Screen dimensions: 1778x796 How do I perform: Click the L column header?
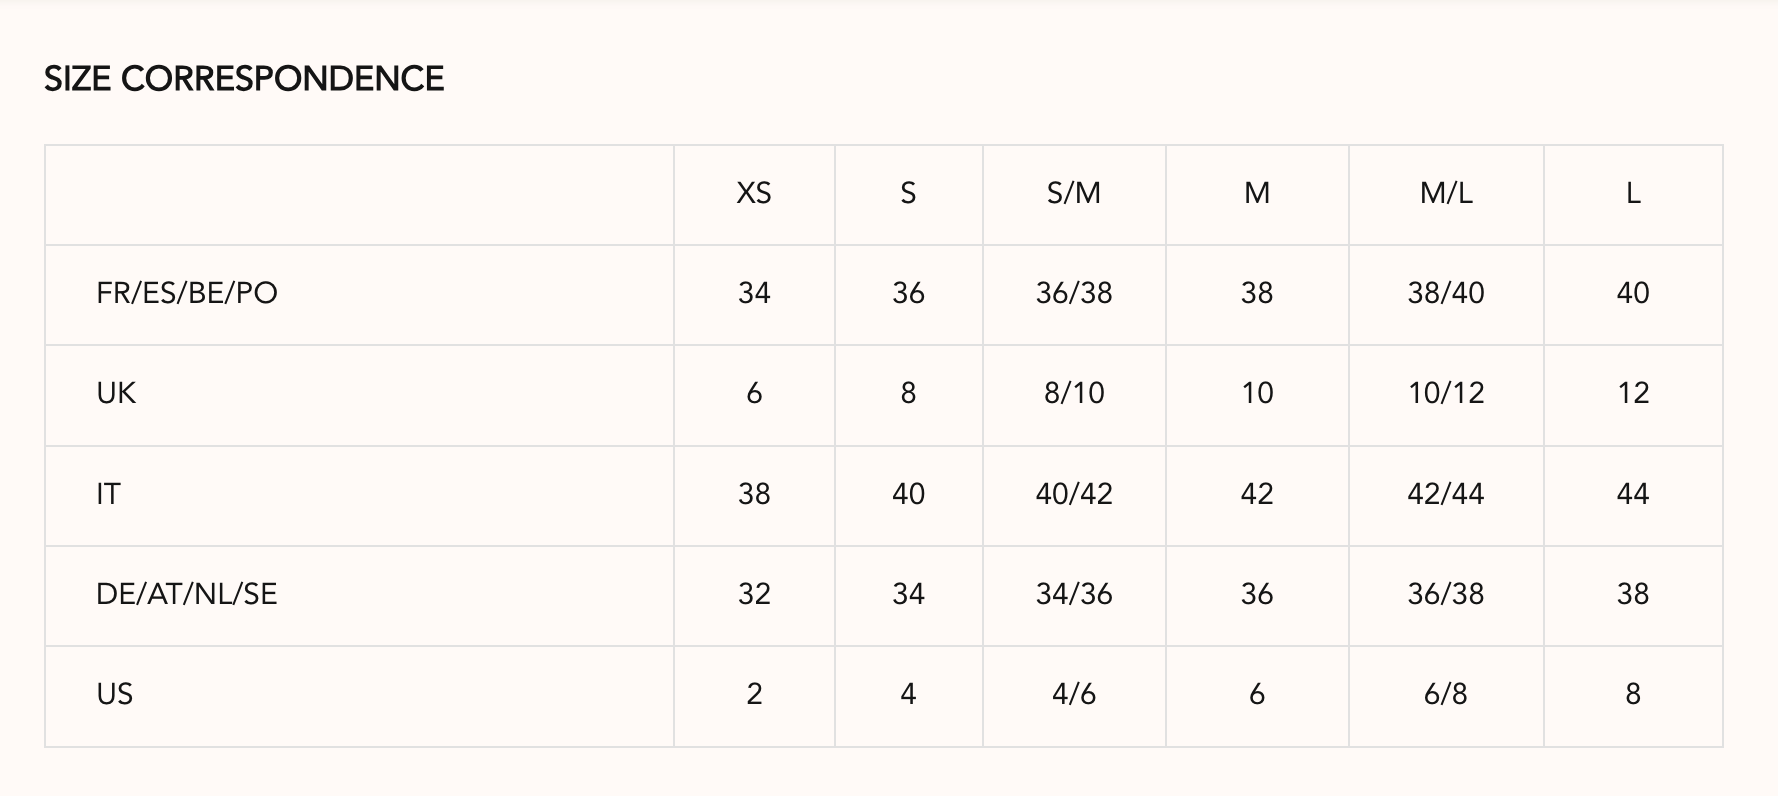click(1633, 193)
